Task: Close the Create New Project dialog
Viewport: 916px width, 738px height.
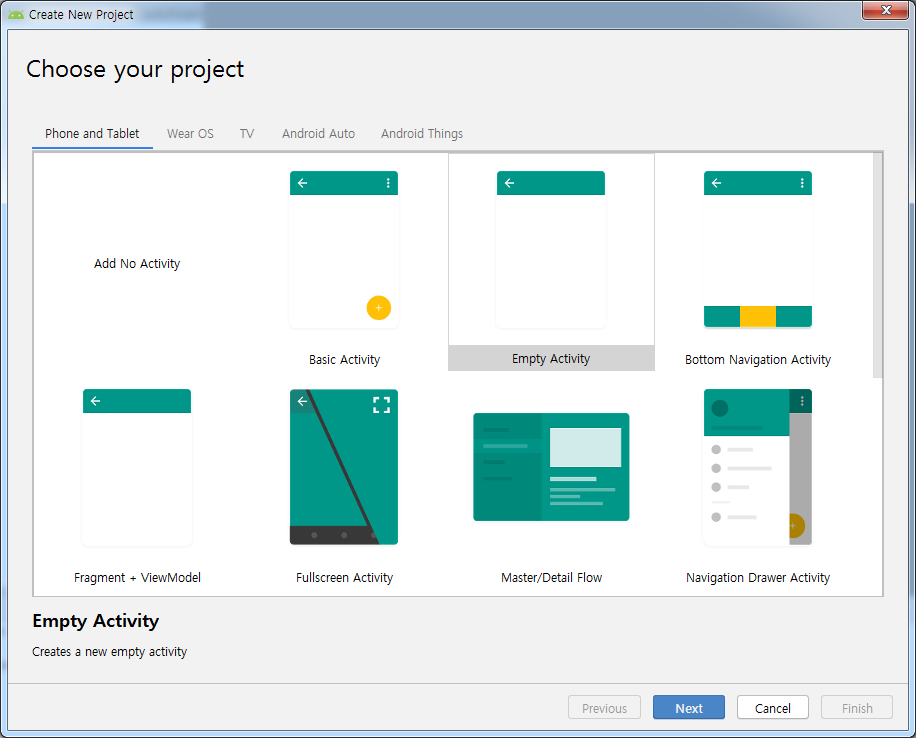Action: pos(886,10)
